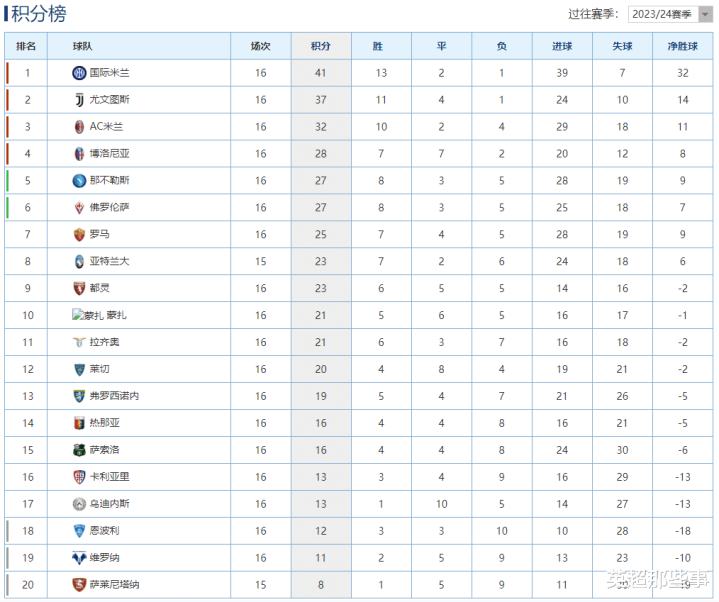Open the 弗罗西诺内 team link
The image size is (719, 602).
114,396
